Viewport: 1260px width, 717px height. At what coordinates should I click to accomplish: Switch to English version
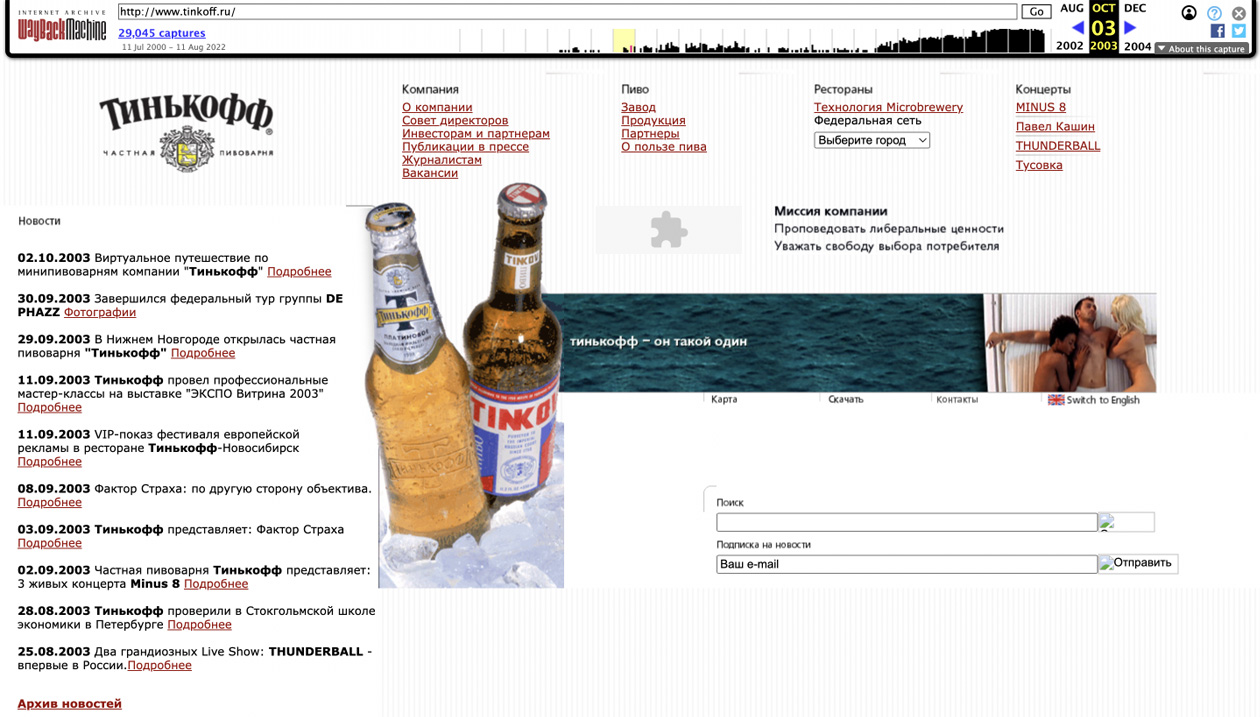(1103, 400)
